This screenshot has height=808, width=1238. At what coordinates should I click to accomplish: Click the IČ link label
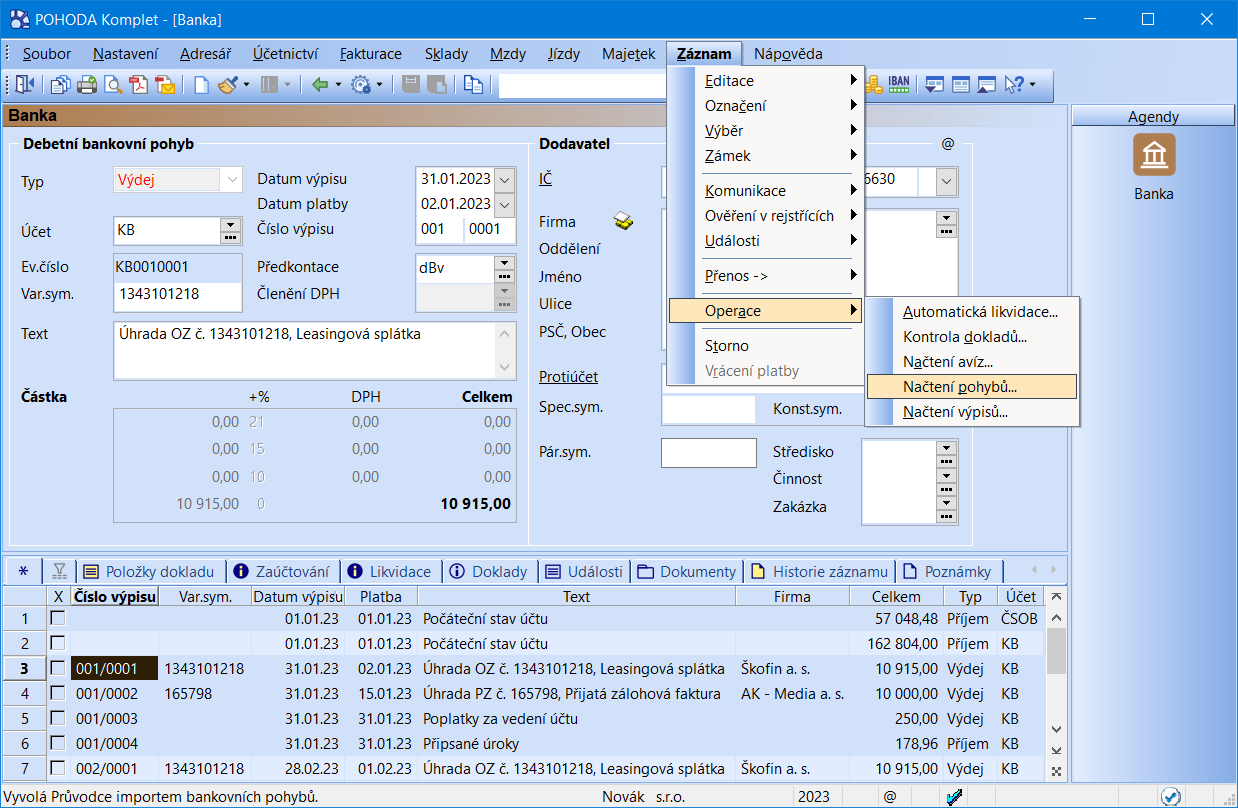pos(546,179)
